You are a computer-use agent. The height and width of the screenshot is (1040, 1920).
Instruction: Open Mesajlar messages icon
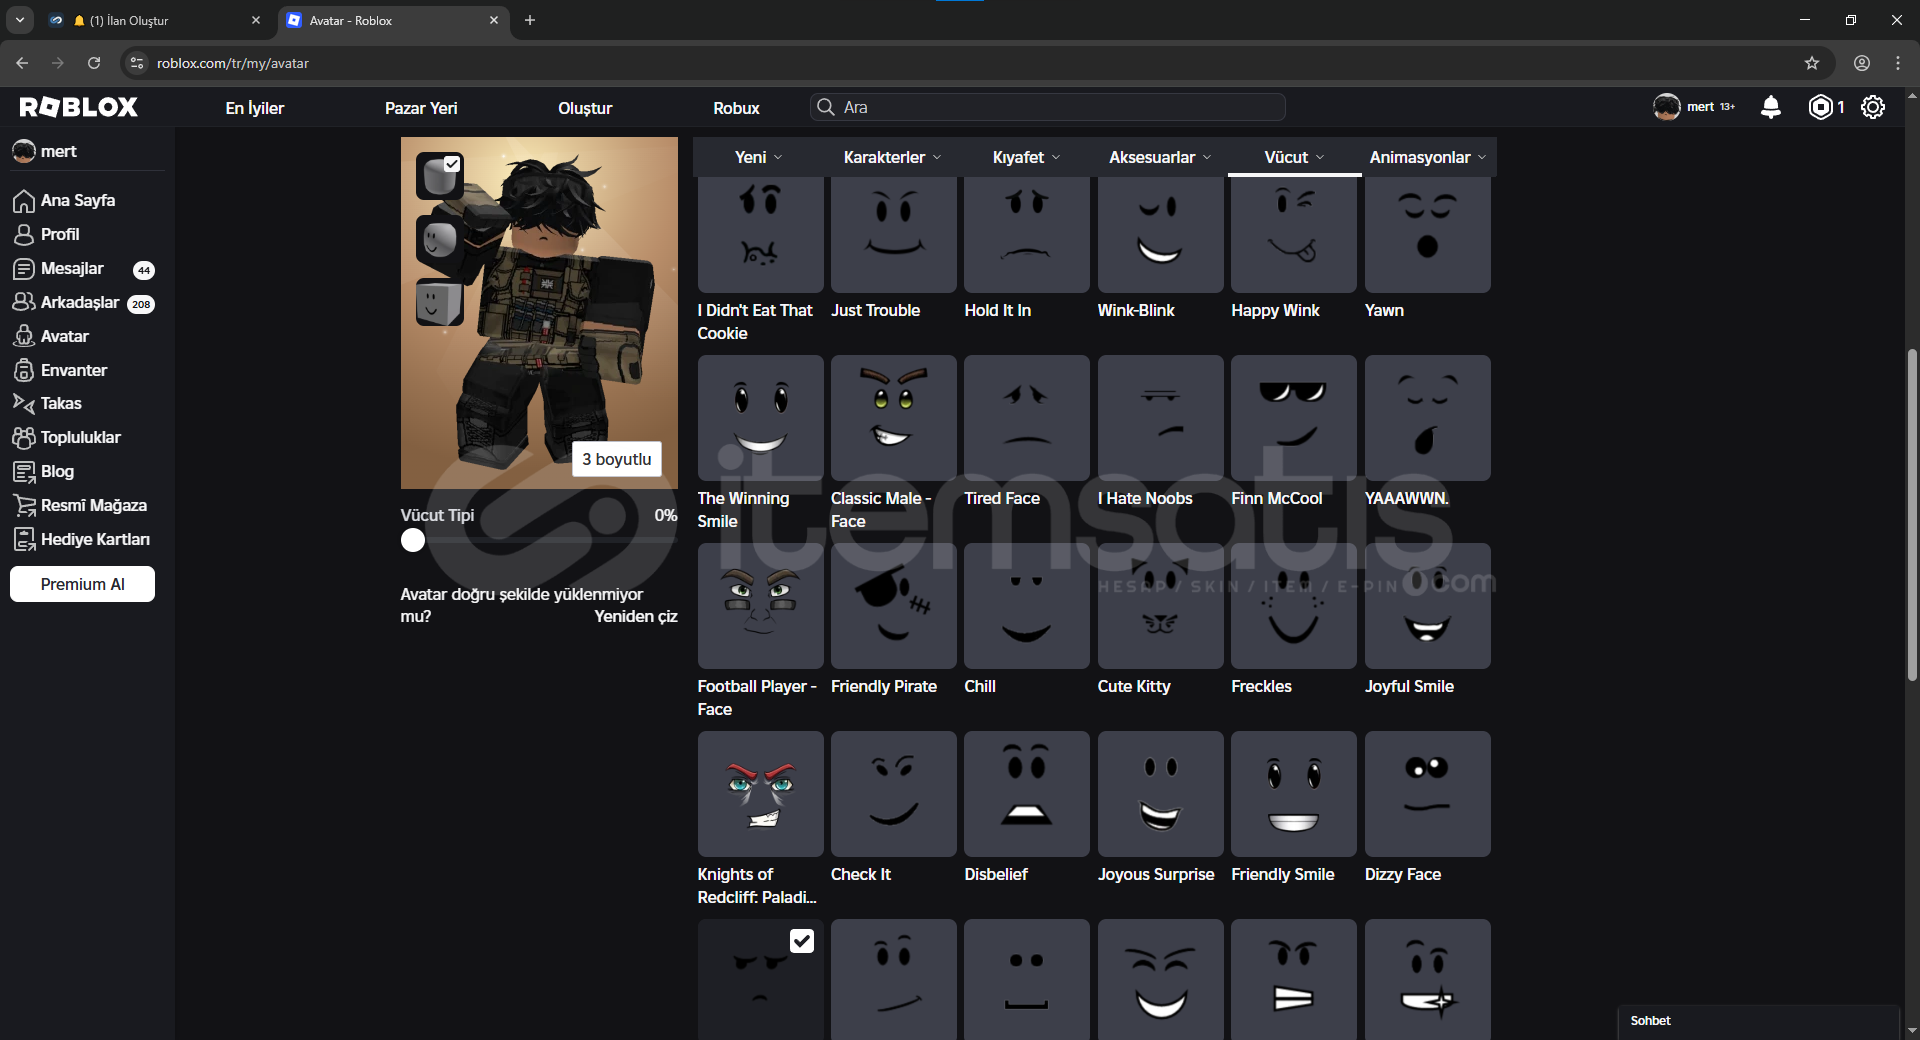coord(24,269)
